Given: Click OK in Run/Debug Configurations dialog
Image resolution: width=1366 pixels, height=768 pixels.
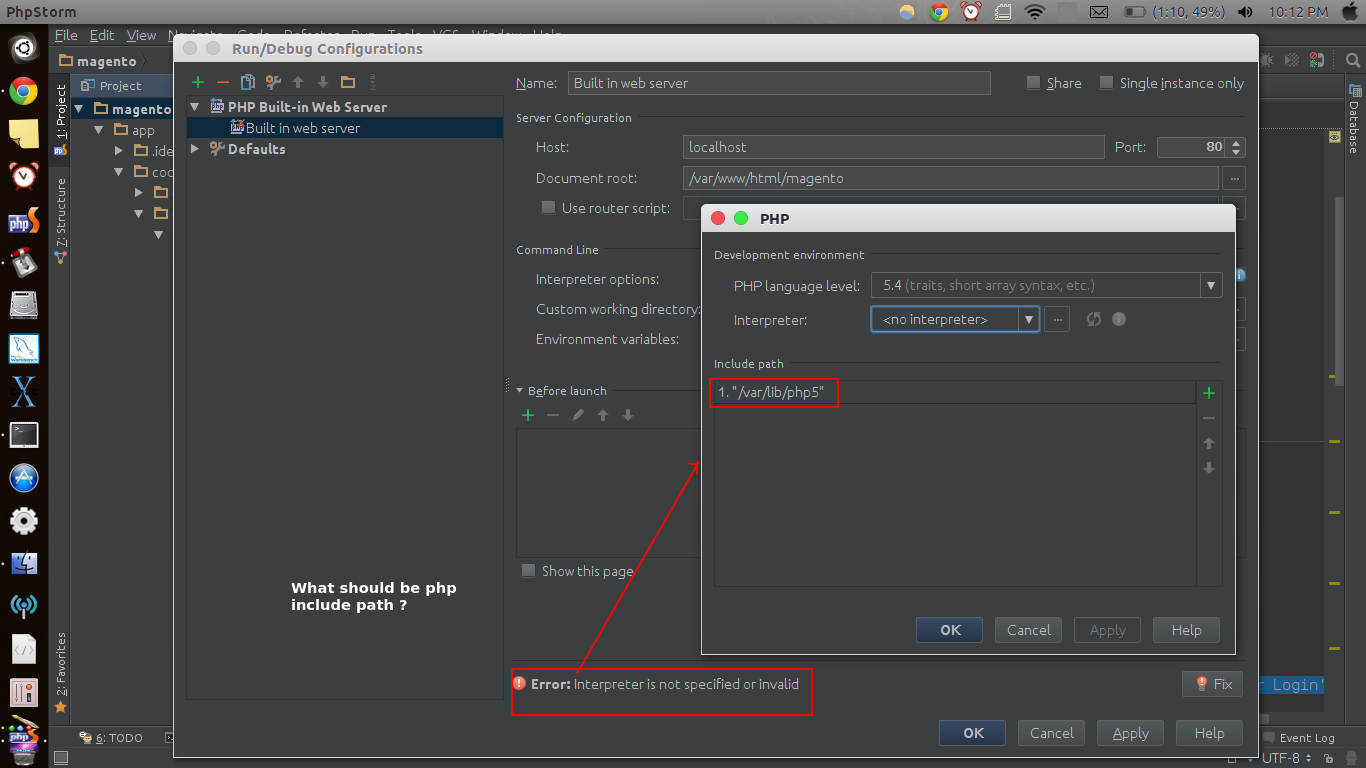Looking at the screenshot, I should (x=973, y=733).
